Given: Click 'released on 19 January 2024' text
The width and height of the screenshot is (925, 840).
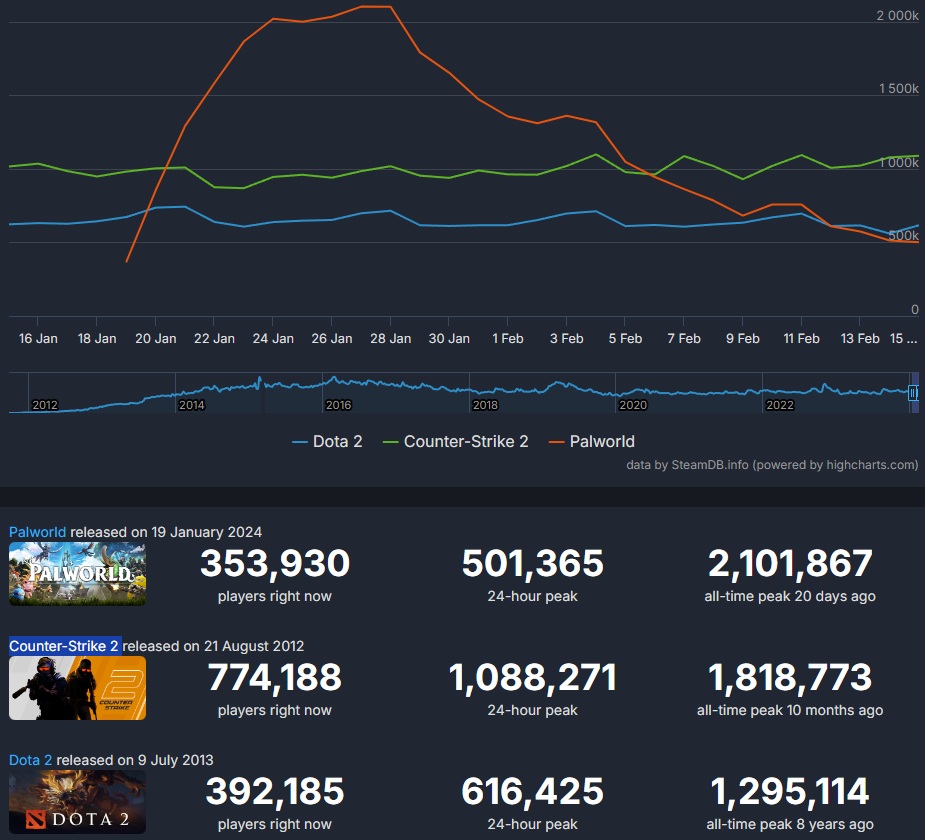Looking at the screenshot, I should [166, 532].
